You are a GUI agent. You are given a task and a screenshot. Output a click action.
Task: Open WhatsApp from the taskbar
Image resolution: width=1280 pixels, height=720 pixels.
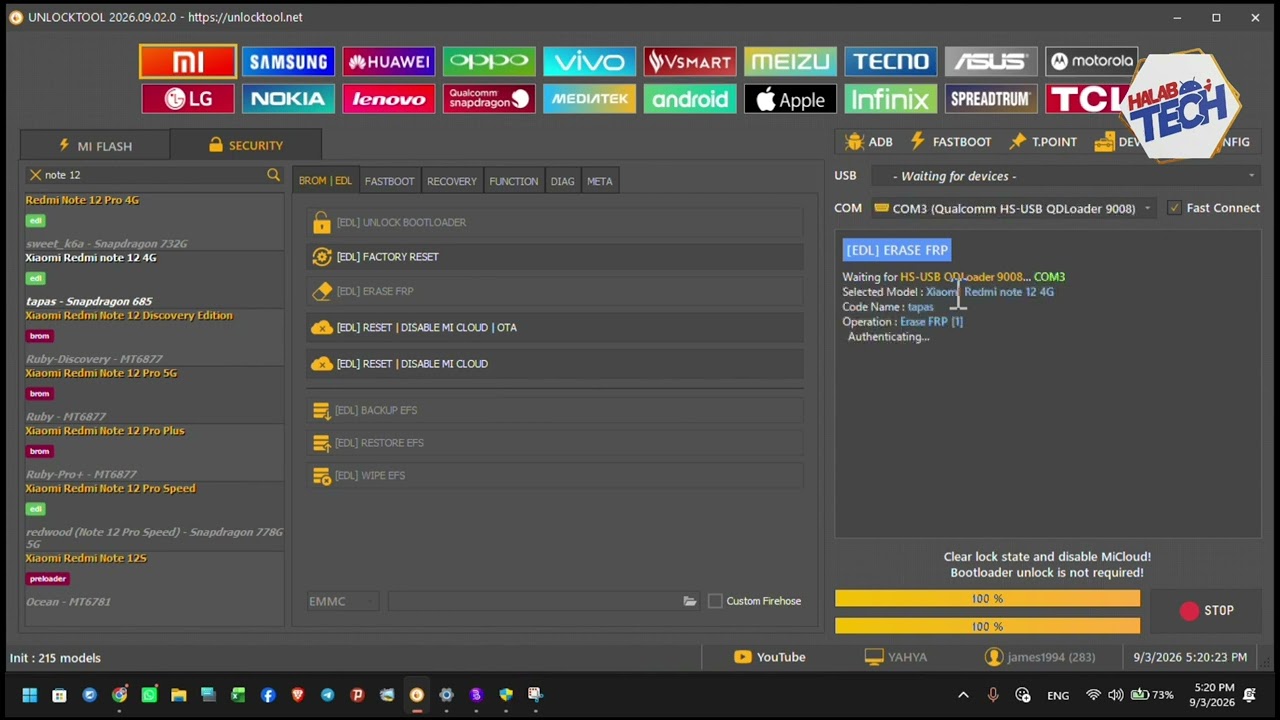coord(149,695)
